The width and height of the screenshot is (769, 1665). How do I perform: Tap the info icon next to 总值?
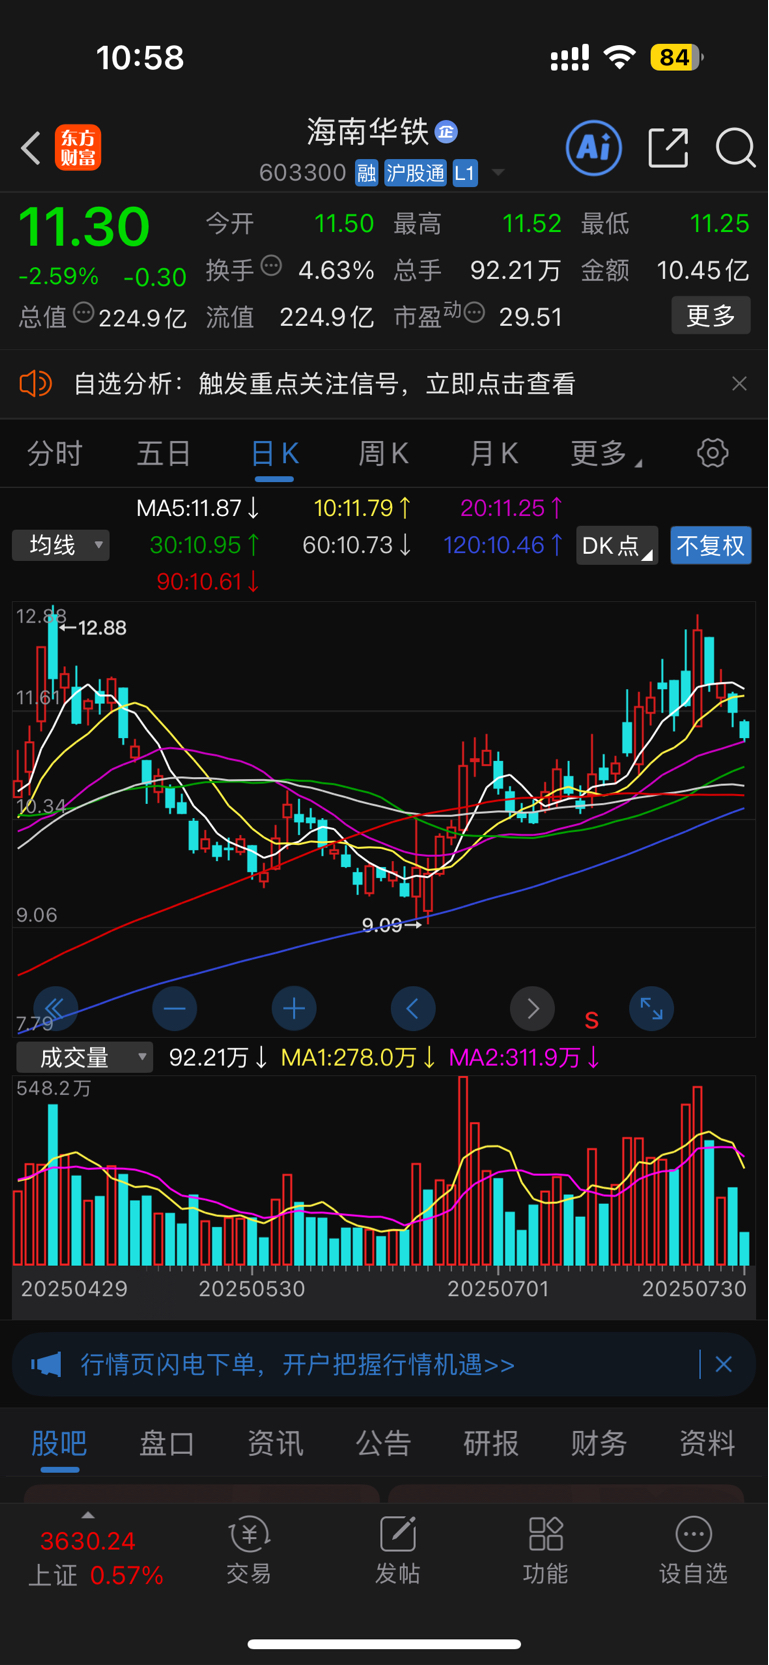[x=84, y=313]
